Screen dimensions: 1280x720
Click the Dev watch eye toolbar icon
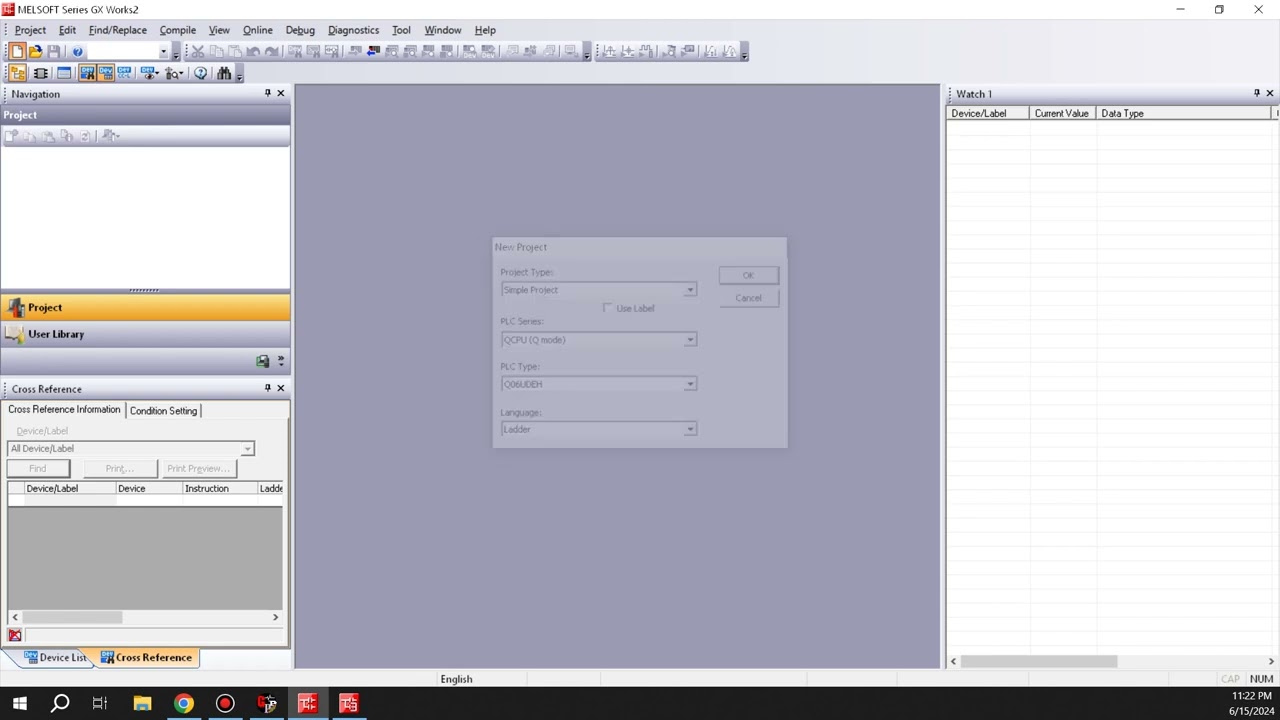[x=149, y=73]
